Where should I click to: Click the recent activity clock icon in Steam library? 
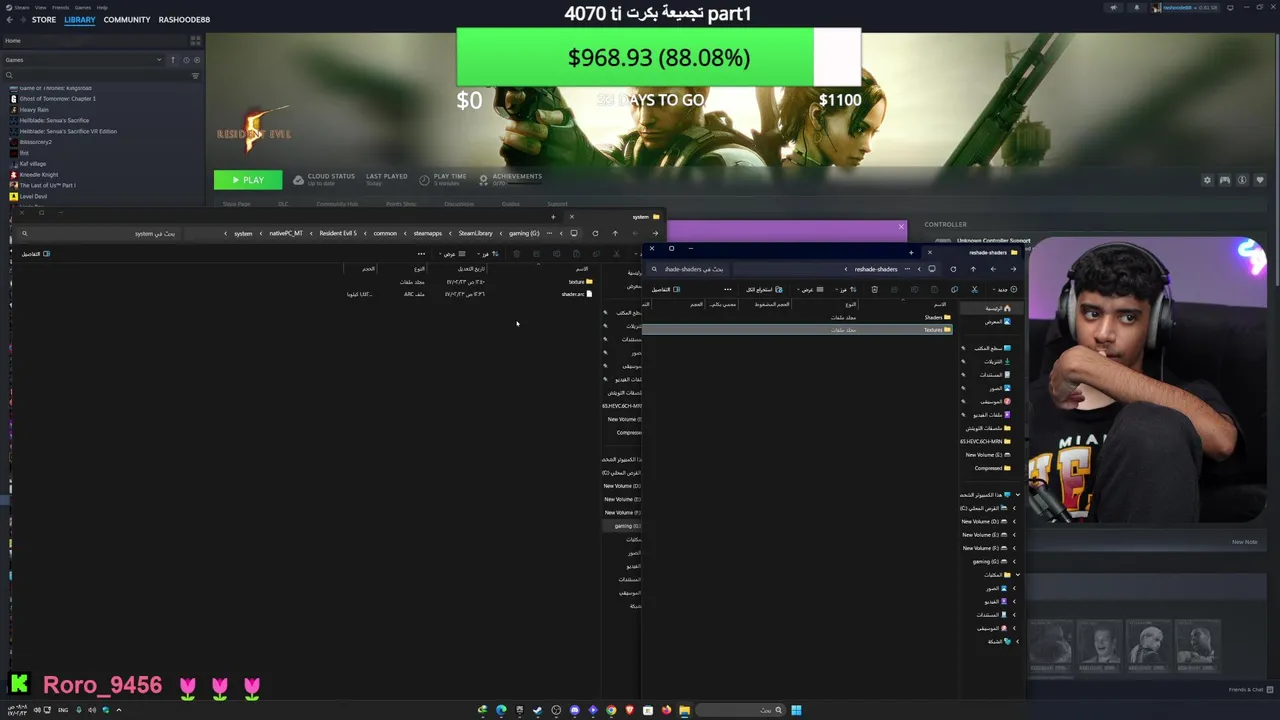186,60
